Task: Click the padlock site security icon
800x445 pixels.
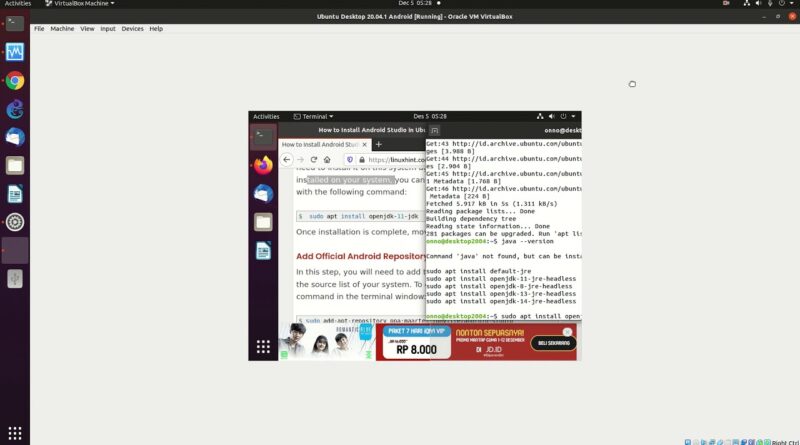Action: (362, 160)
